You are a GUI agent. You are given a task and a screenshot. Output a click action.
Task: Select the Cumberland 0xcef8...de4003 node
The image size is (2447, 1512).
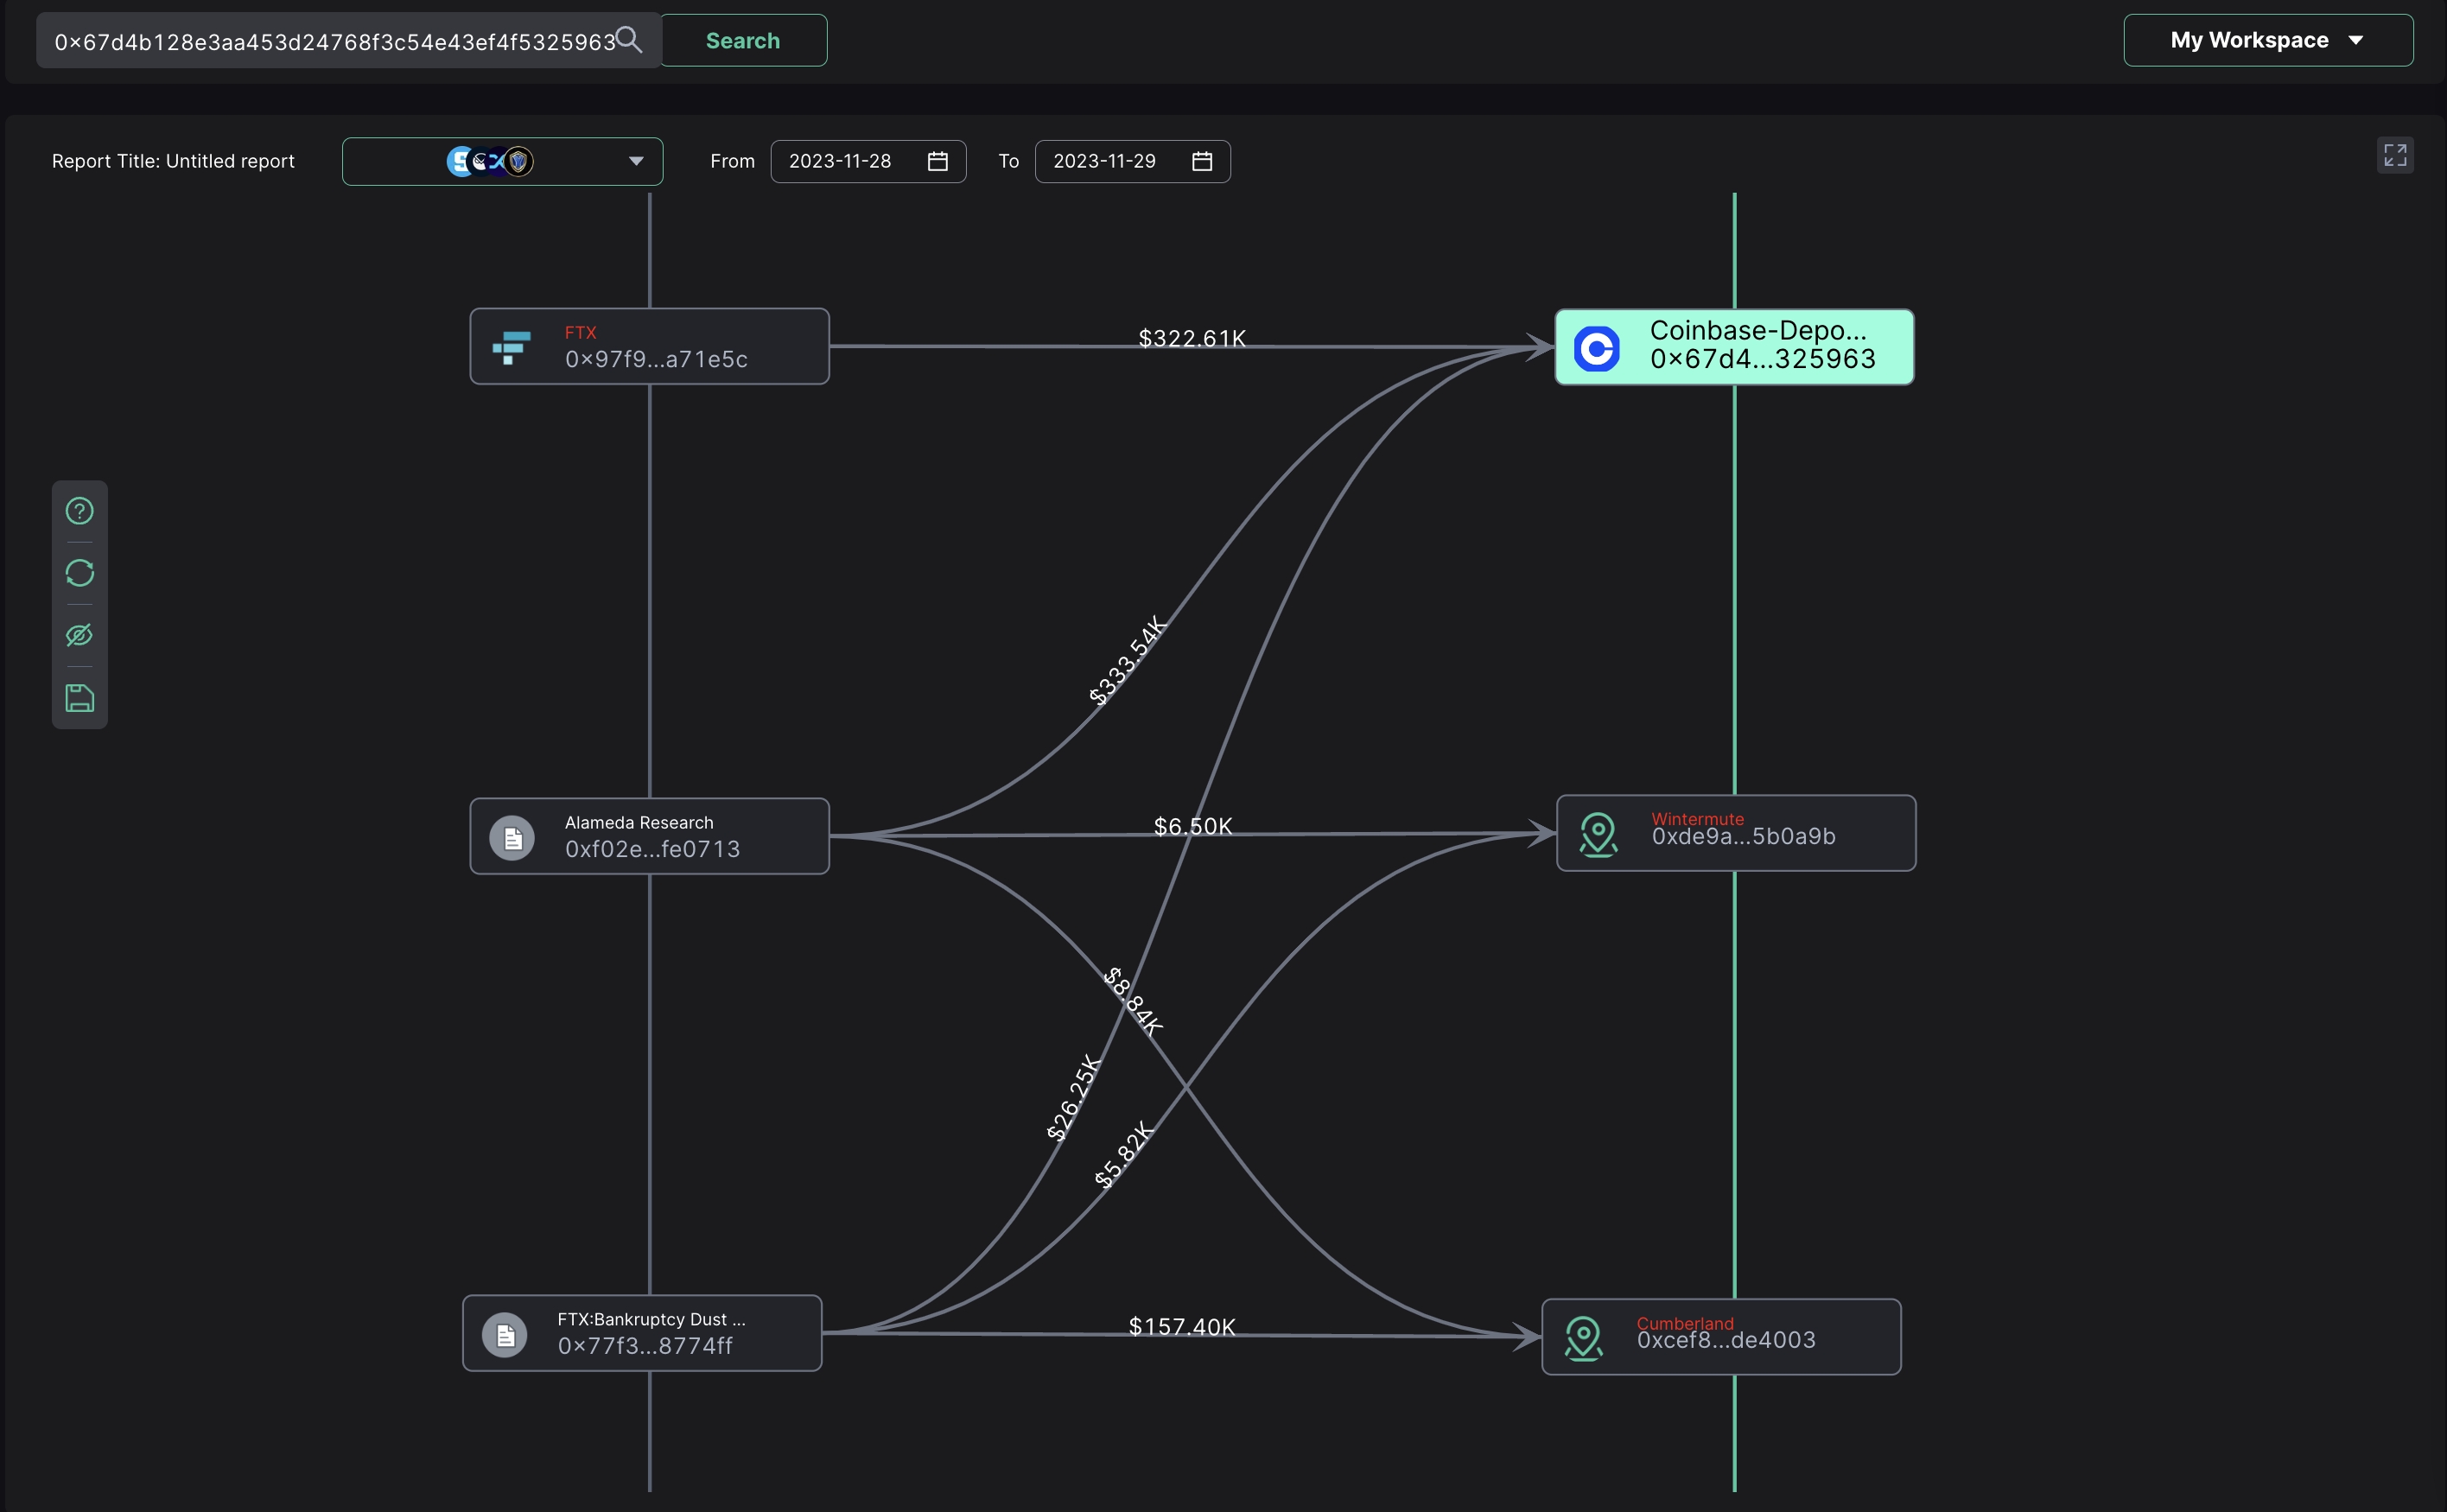pyautogui.click(x=1721, y=1337)
